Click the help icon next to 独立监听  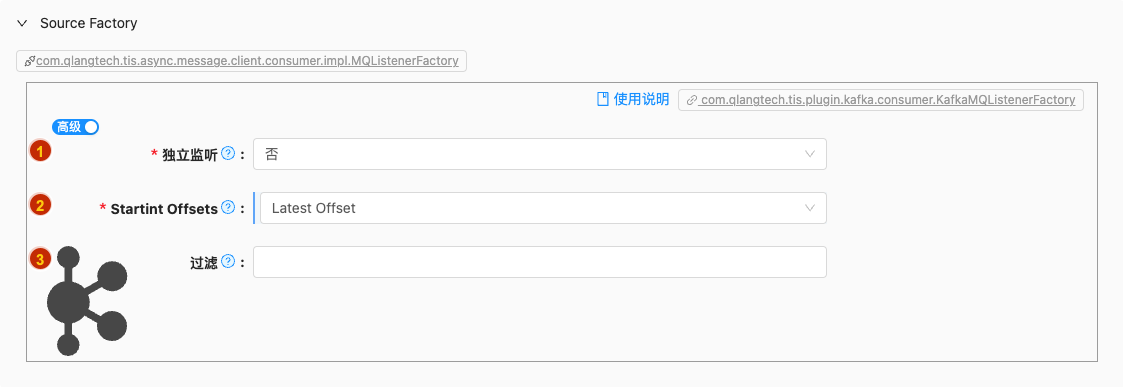(x=228, y=153)
